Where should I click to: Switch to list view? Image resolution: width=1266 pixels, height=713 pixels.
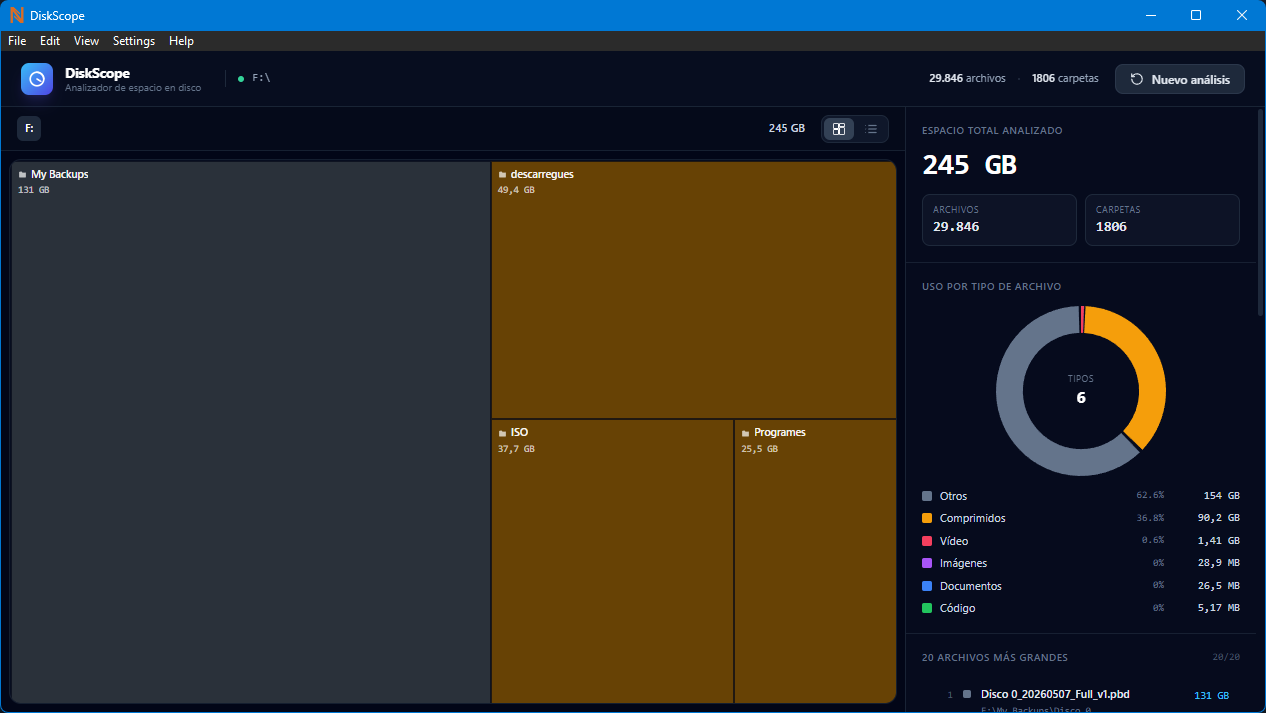point(871,129)
